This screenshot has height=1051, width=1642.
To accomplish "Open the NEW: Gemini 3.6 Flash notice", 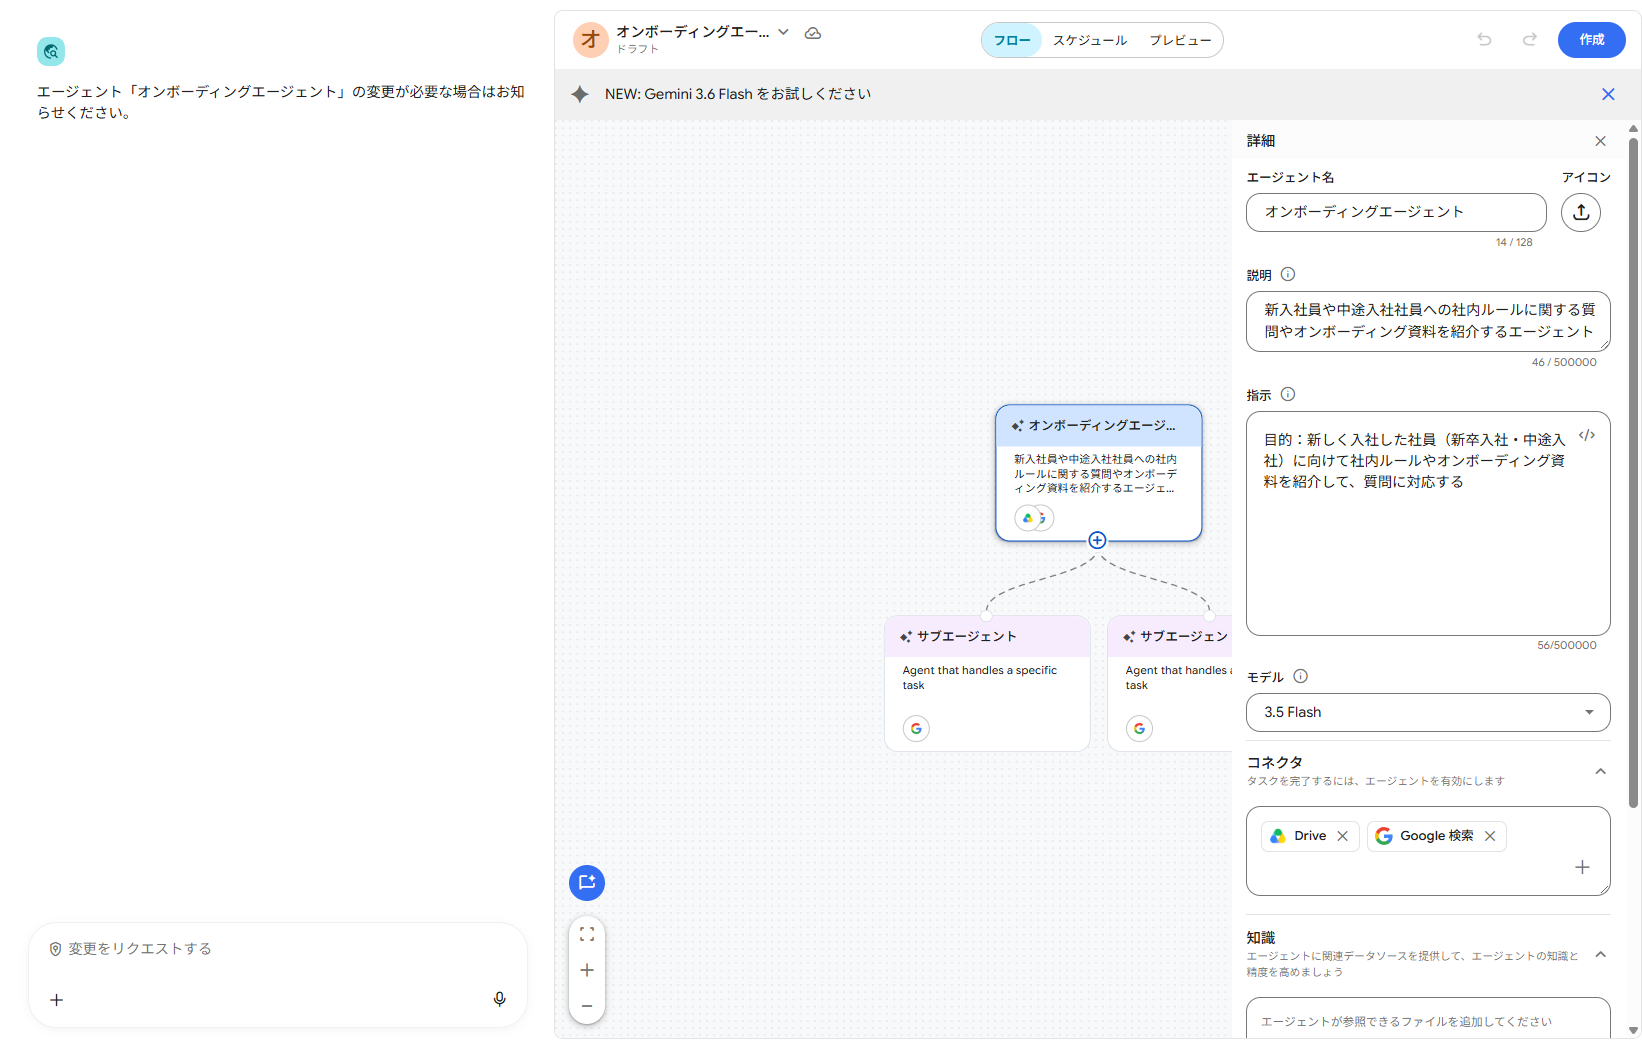I will click(738, 94).
